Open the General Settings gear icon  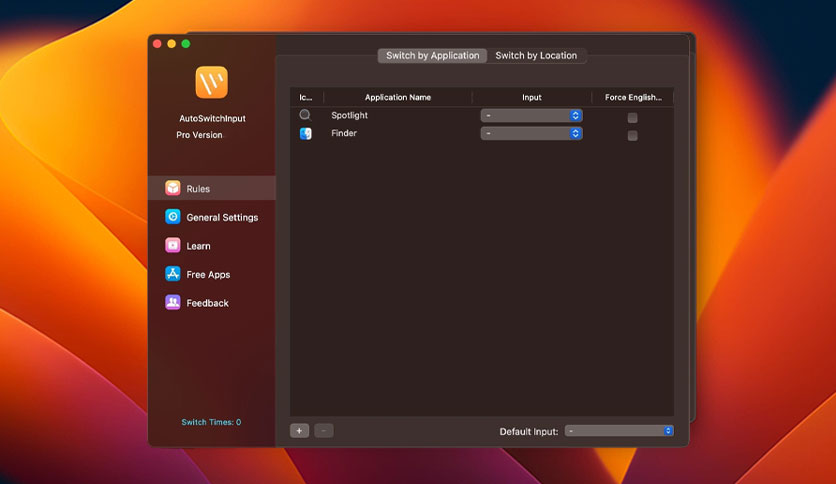pos(173,217)
